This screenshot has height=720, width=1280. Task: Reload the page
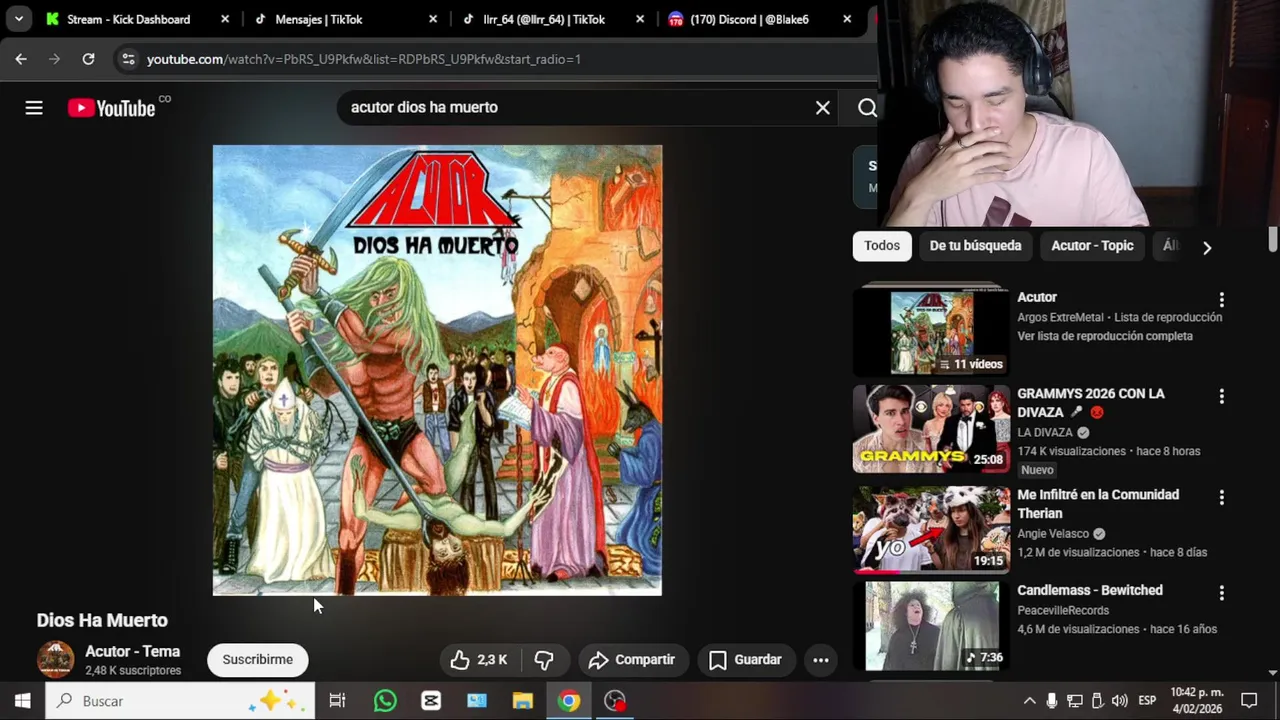(x=88, y=59)
